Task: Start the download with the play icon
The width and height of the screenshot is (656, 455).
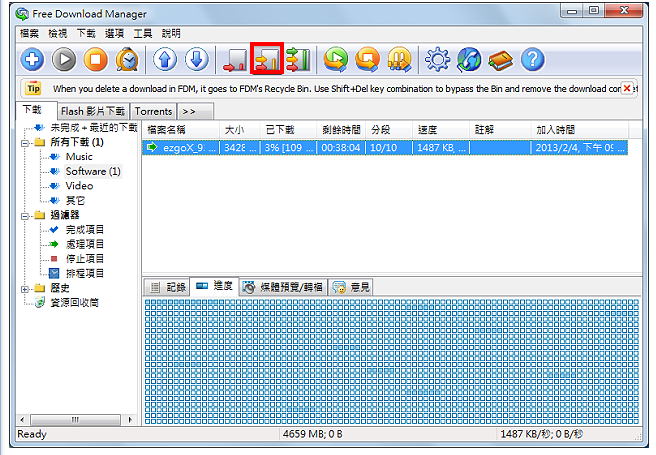Action: point(64,59)
